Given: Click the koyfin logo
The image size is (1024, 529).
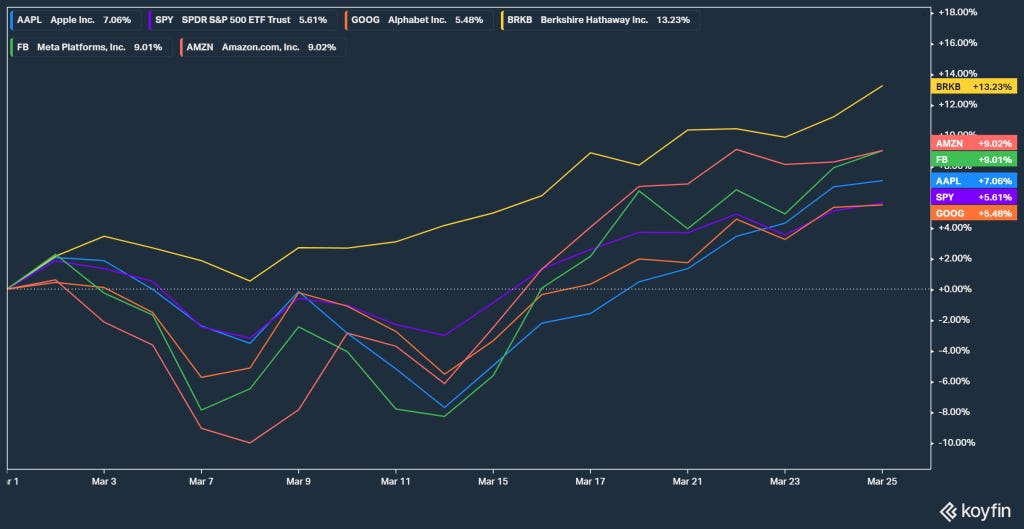Looking at the screenshot, I should point(976,511).
